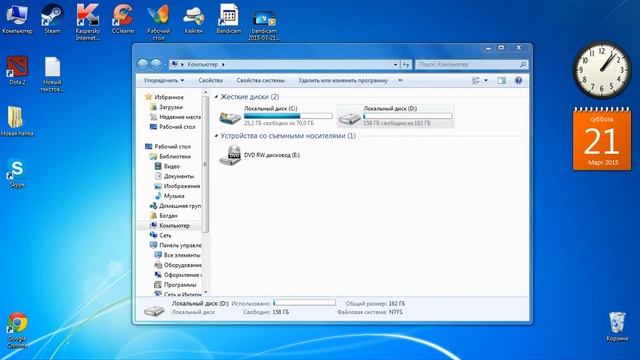This screenshot has width=640, height=360.
Task: Open the Bandicam desktop icon
Action: coord(229,18)
